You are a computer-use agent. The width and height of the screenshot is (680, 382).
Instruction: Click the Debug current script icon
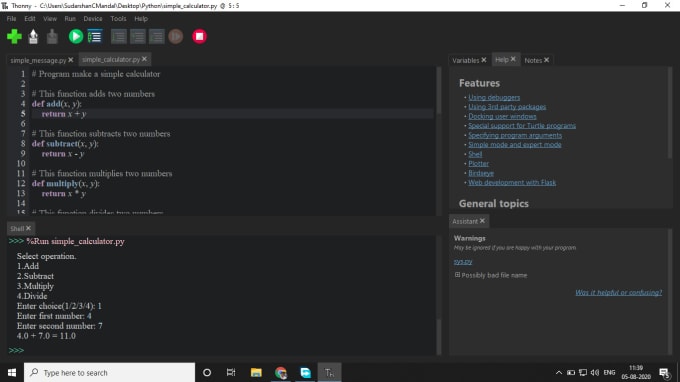(x=95, y=36)
